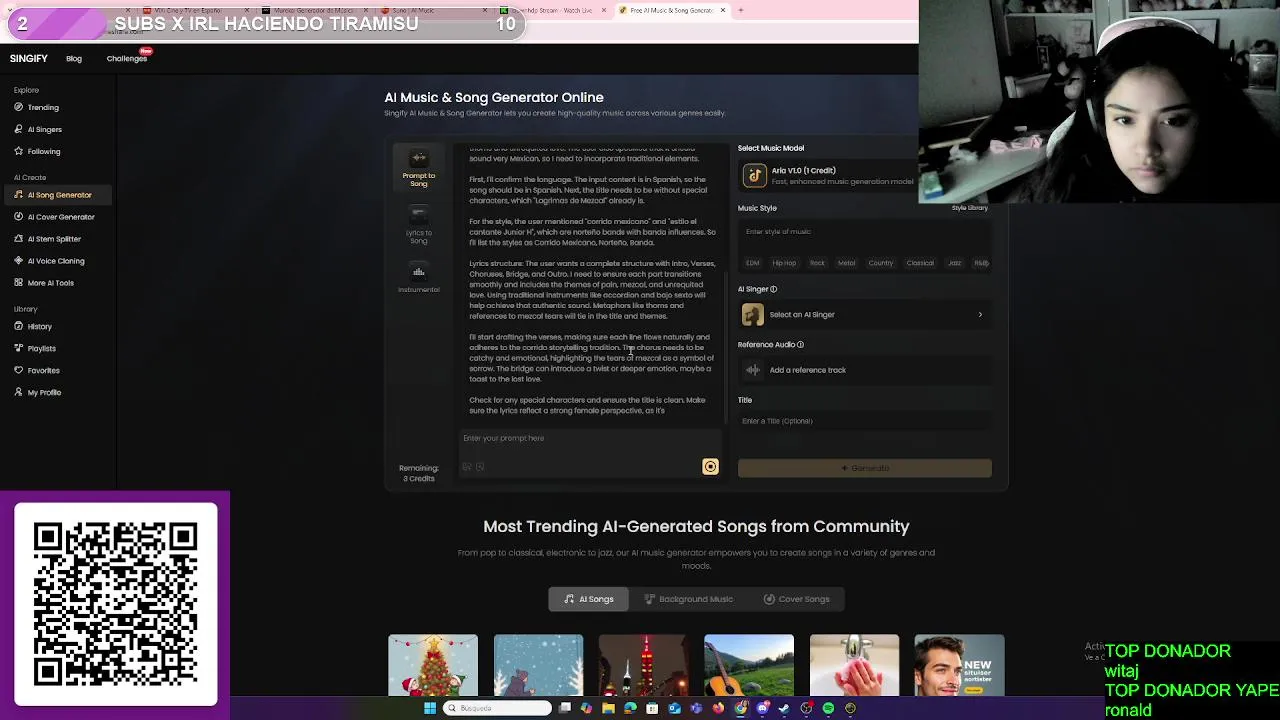Open Spotify from the taskbar
The height and width of the screenshot is (720, 1280).
point(828,708)
